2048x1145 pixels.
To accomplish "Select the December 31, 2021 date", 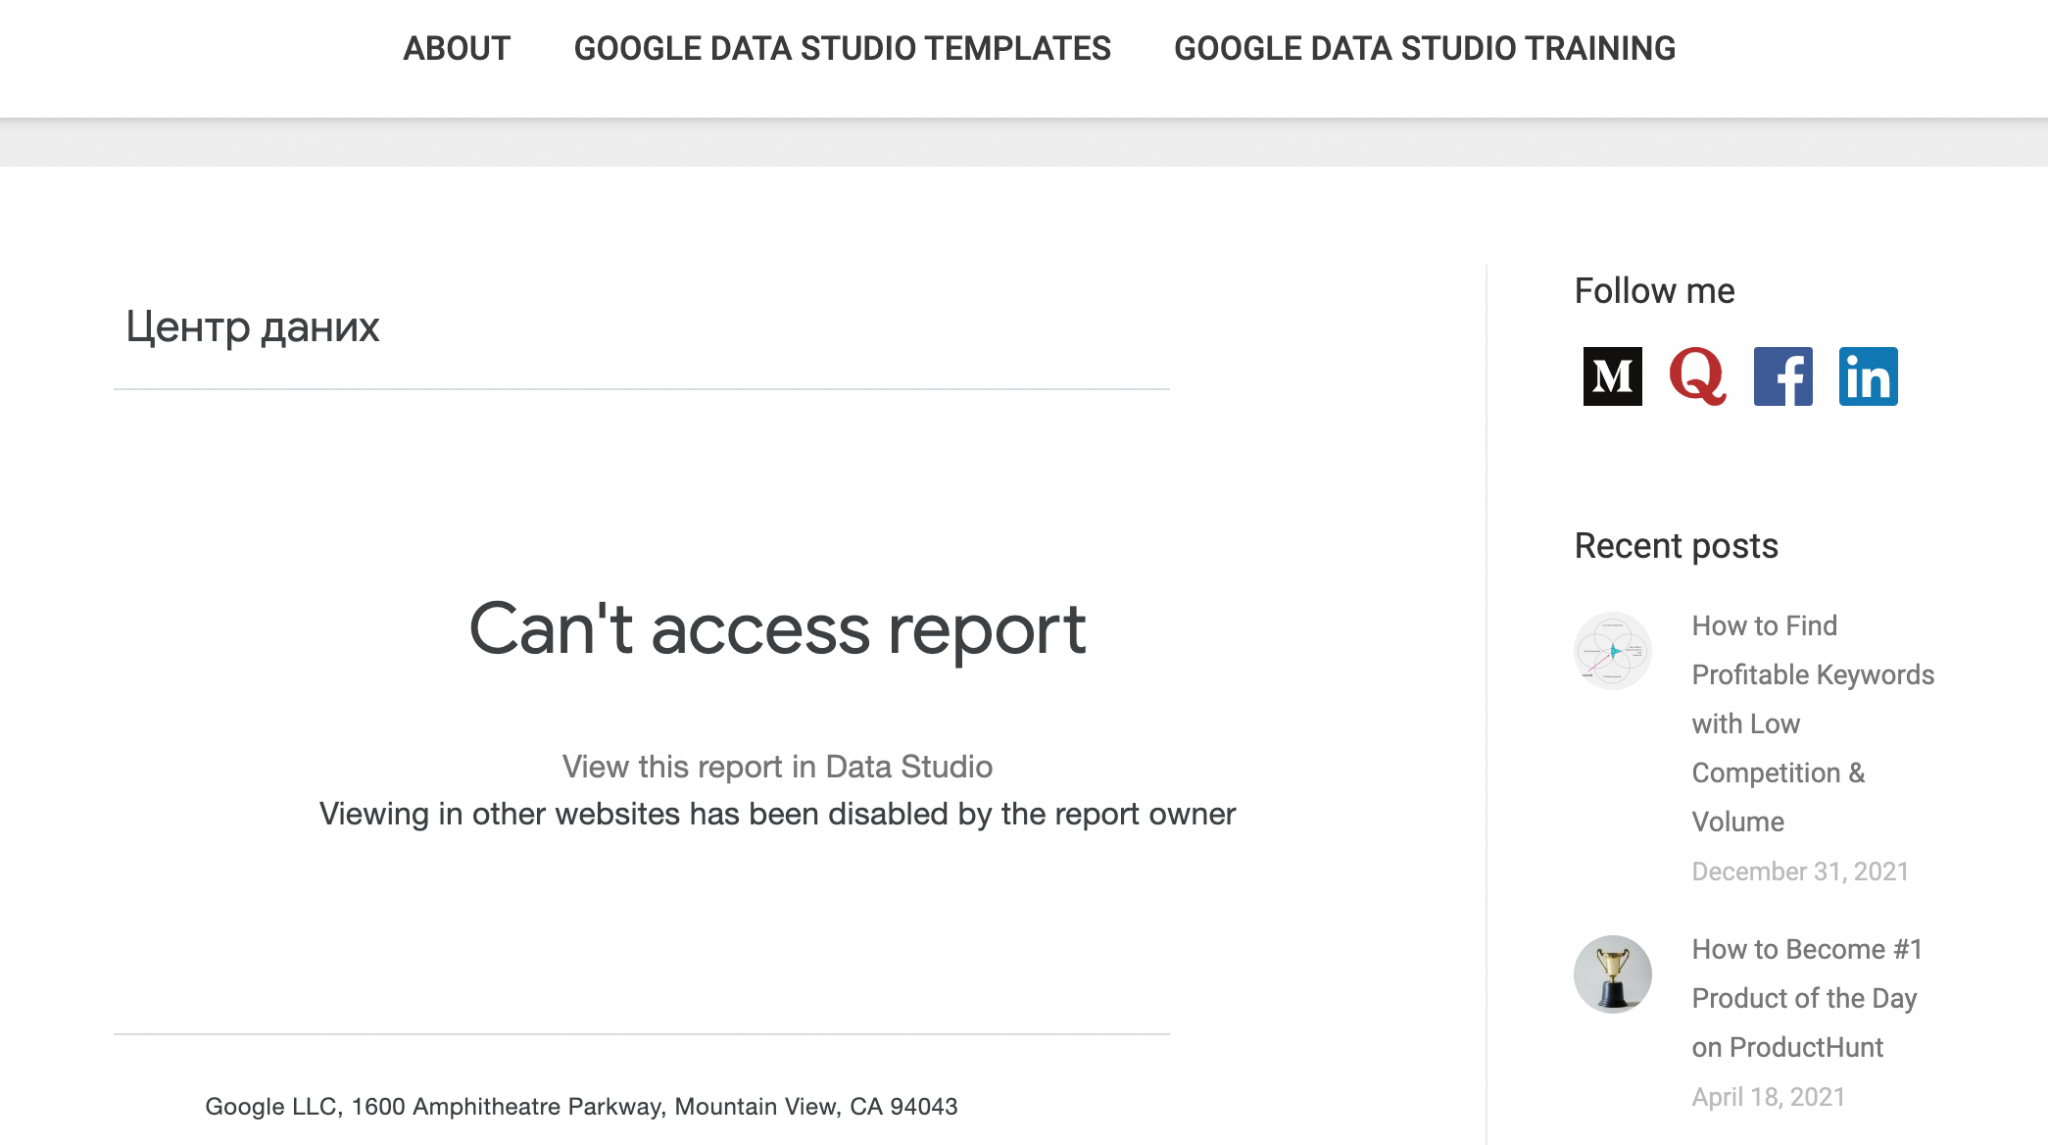I will (1798, 871).
